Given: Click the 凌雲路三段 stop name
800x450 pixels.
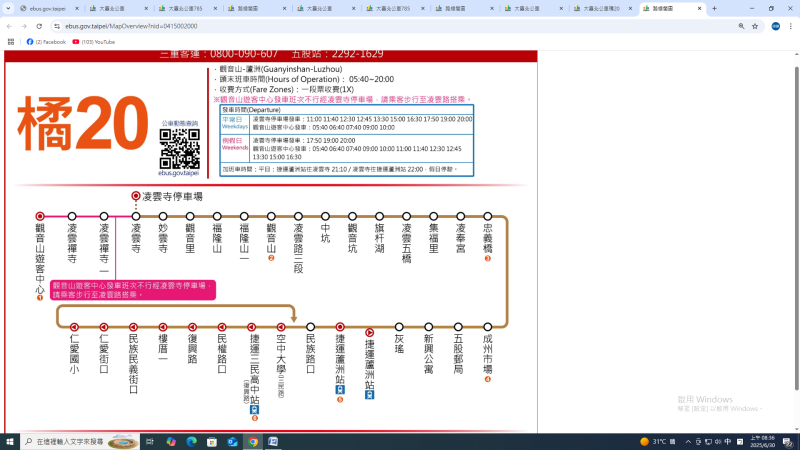Looking at the screenshot, I should coord(298,248).
